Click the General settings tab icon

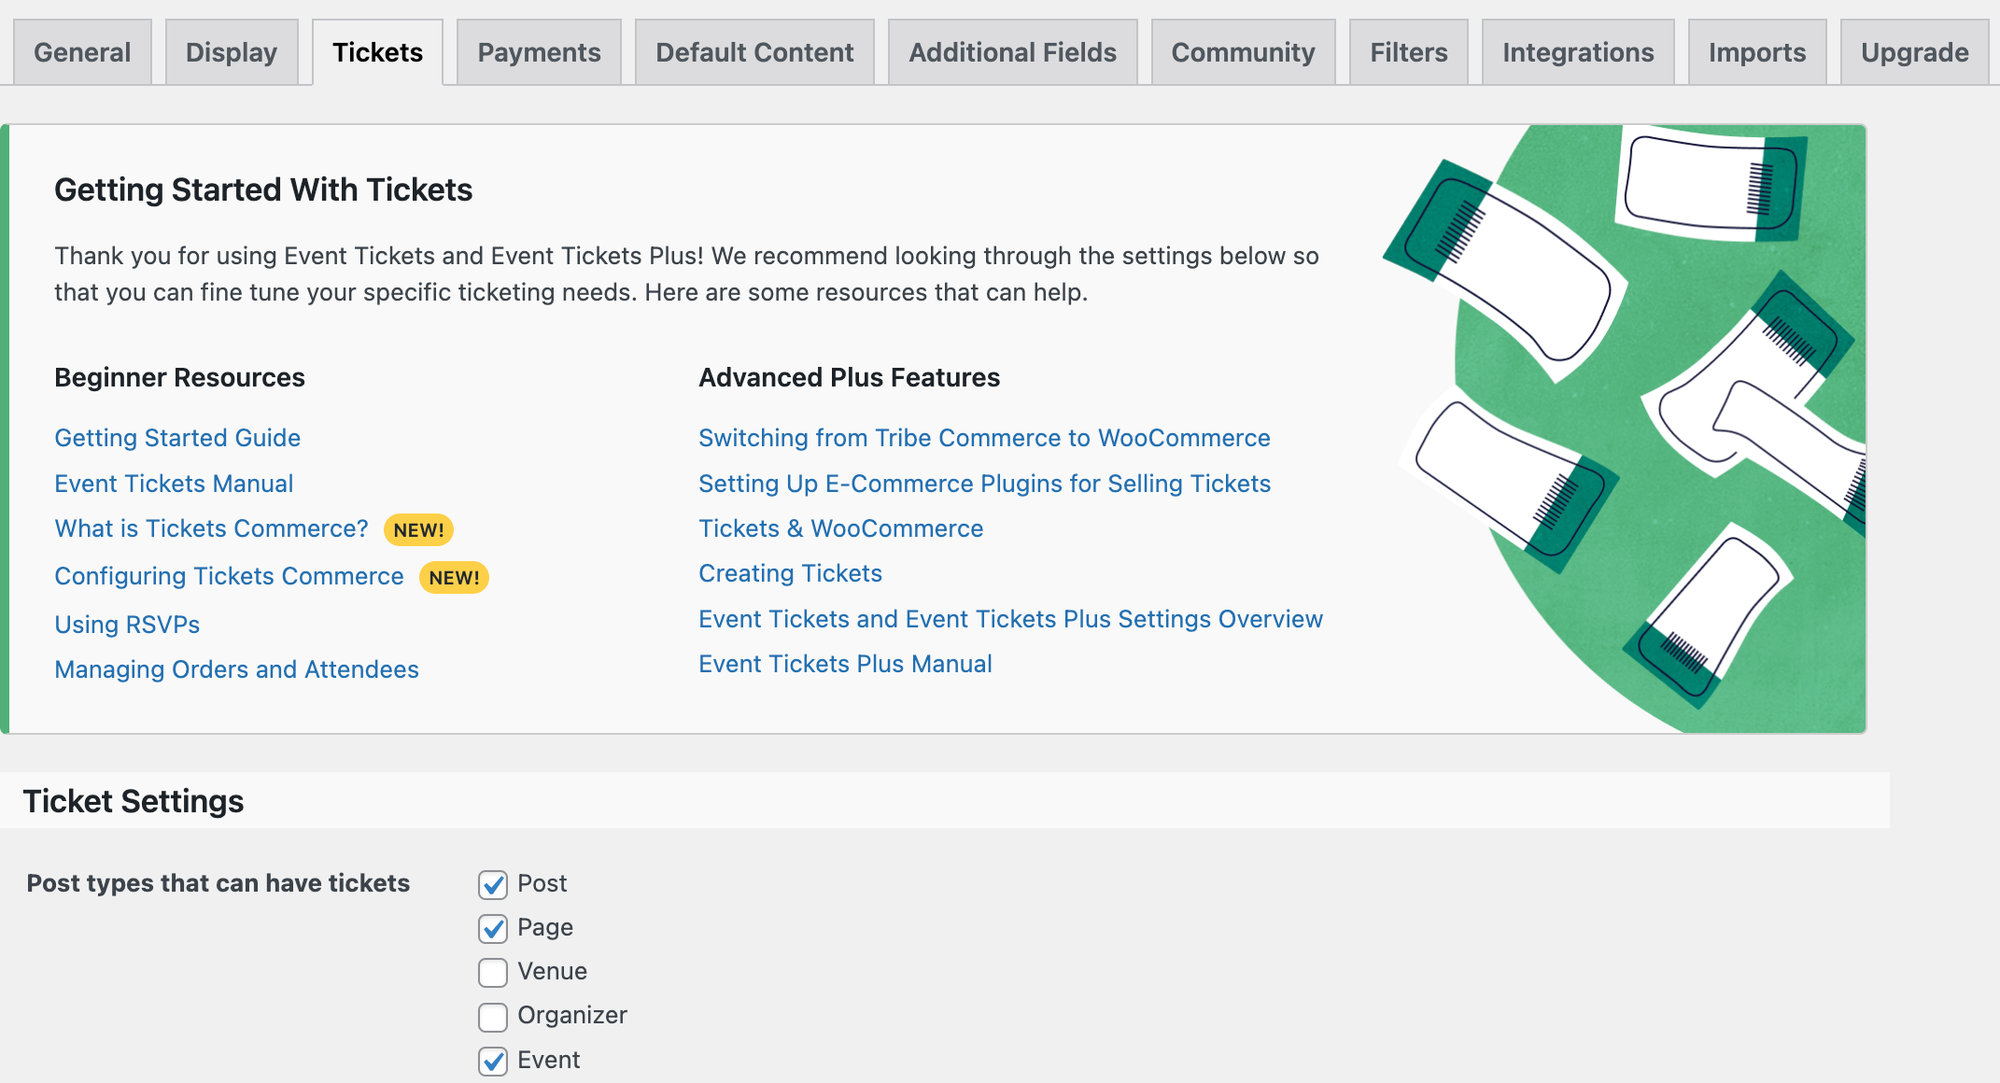84,51
